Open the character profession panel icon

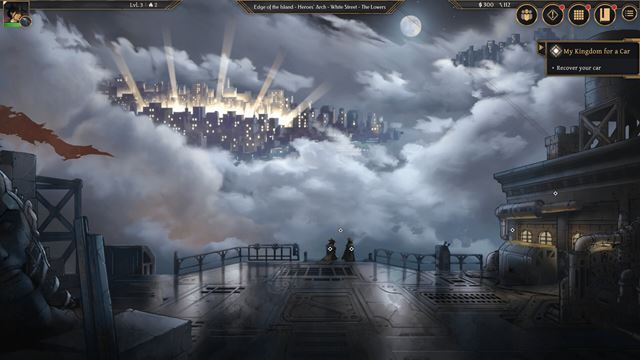coord(527,15)
